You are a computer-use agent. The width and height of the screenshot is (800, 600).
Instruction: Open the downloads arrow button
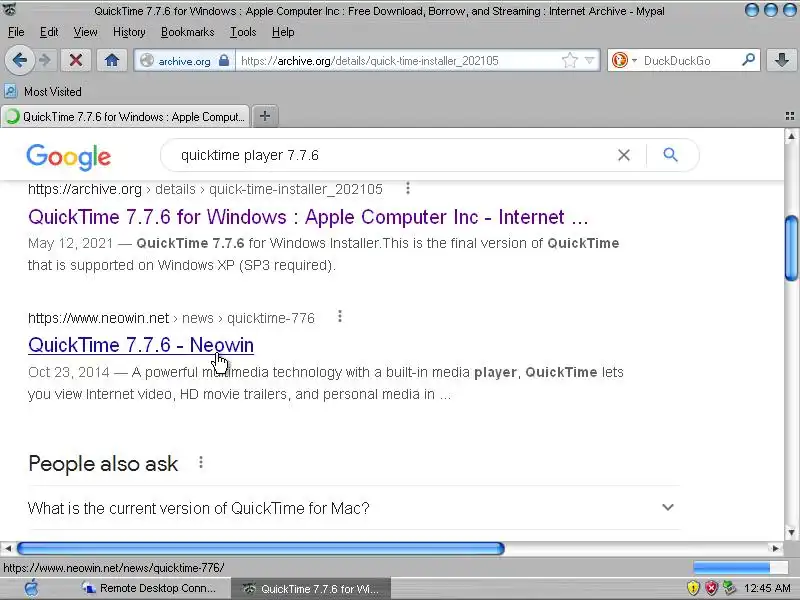tap(782, 60)
